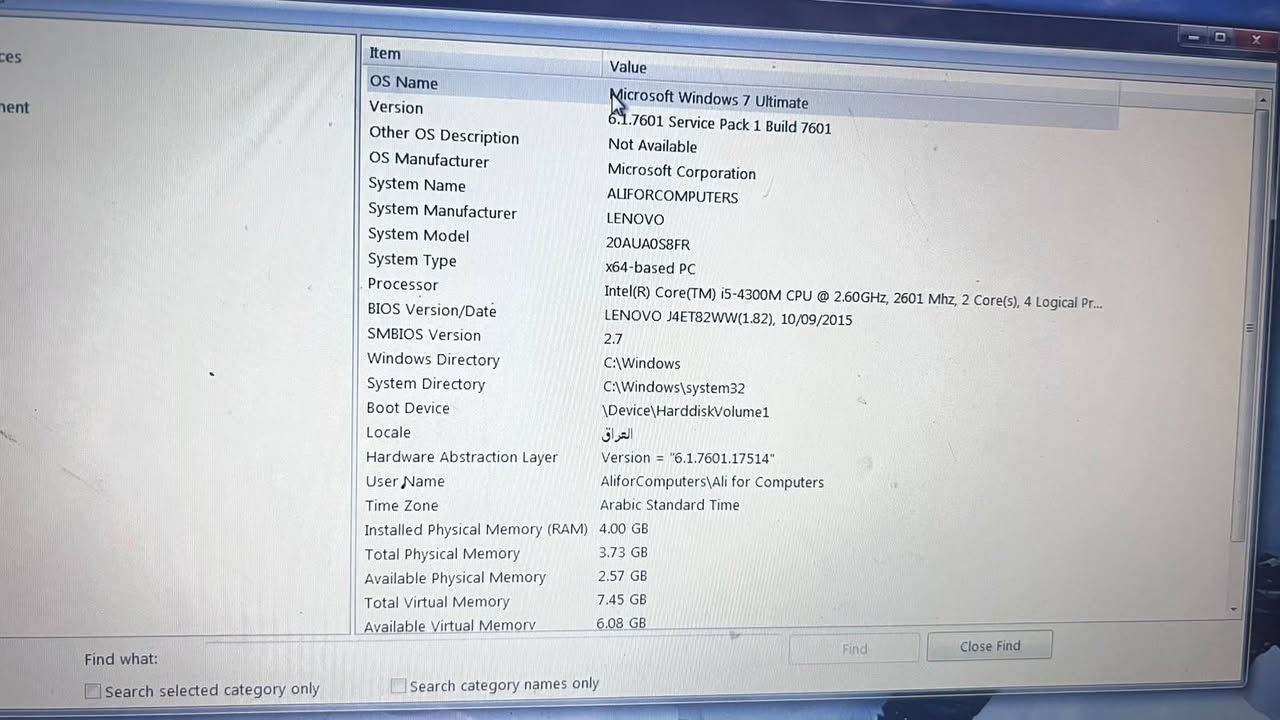Select the 'System Type' row
1280x720 pixels.
point(412,260)
